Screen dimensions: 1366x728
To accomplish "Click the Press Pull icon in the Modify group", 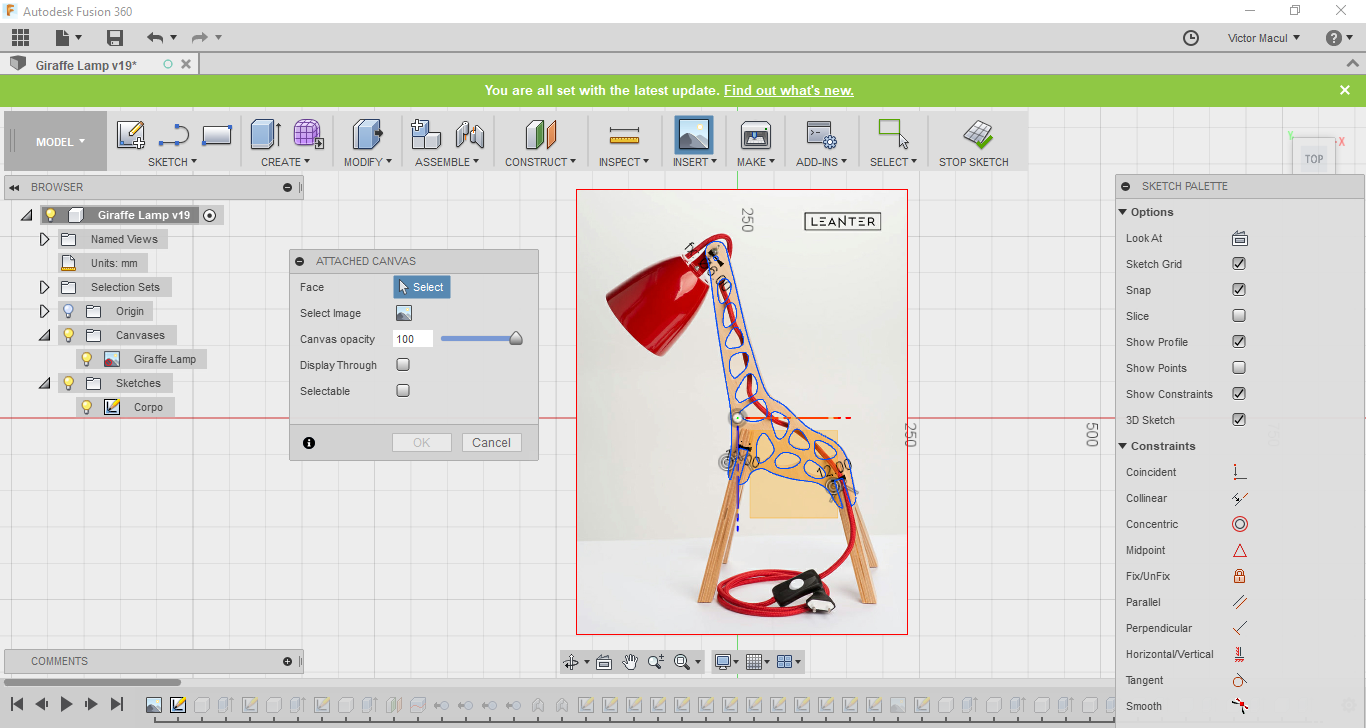I will coord(368,134).
